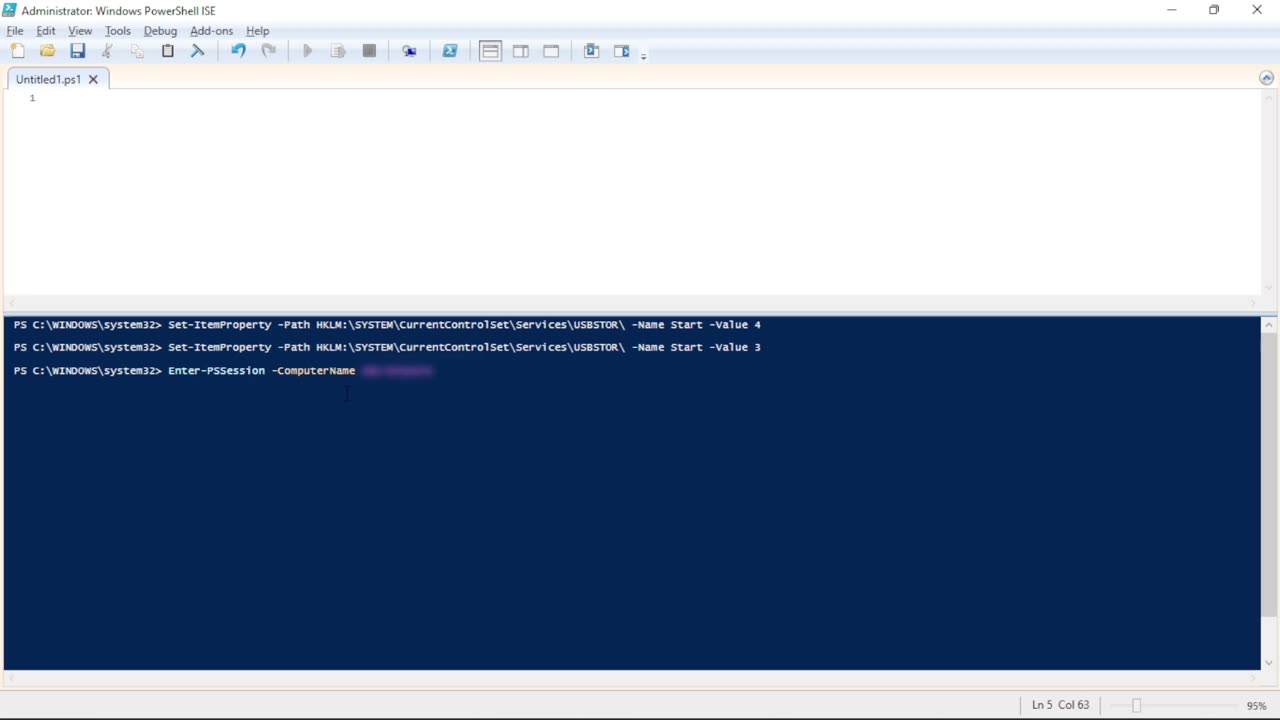Show Command Window icon

[x=591, y=51]
